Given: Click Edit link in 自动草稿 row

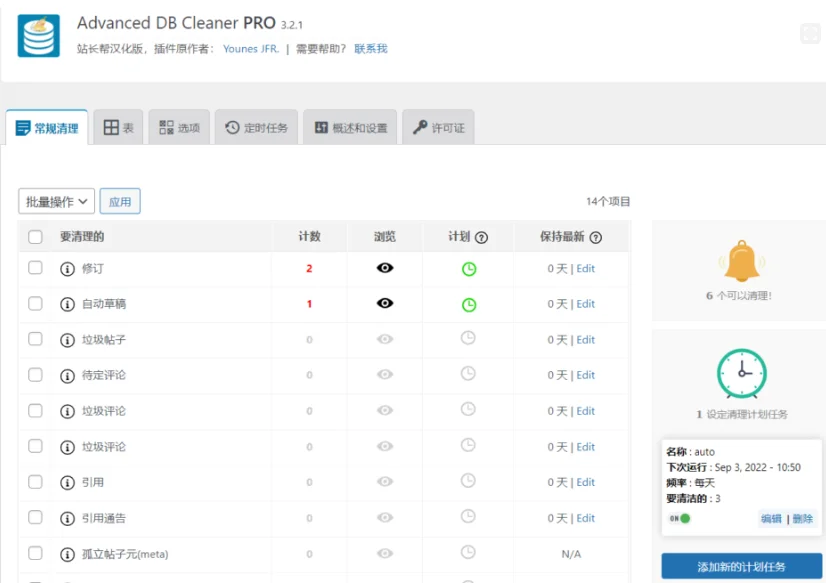Looking at the screenshot, I should (x=585, y=304).
